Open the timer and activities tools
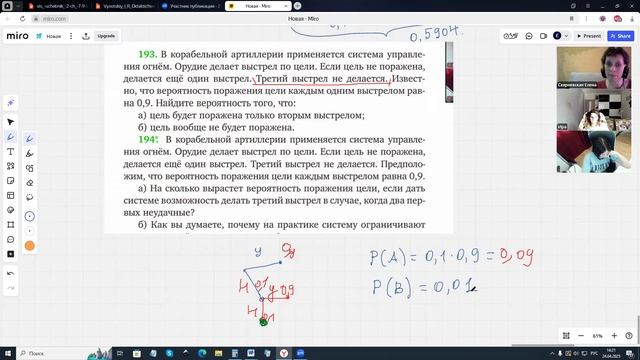This screenshot has width=640, height=360. click(x=510, y=36)
